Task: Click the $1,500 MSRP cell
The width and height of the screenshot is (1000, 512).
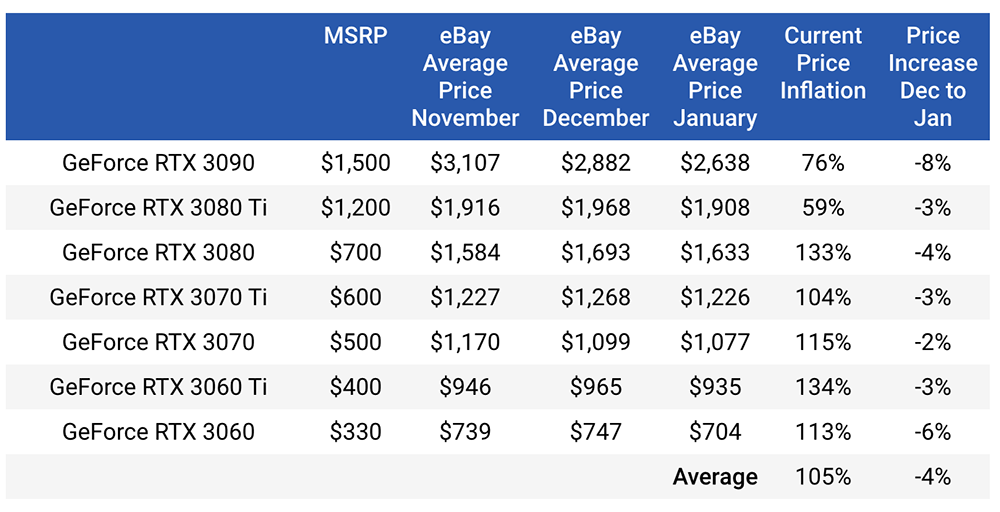Action: (355, 163)
